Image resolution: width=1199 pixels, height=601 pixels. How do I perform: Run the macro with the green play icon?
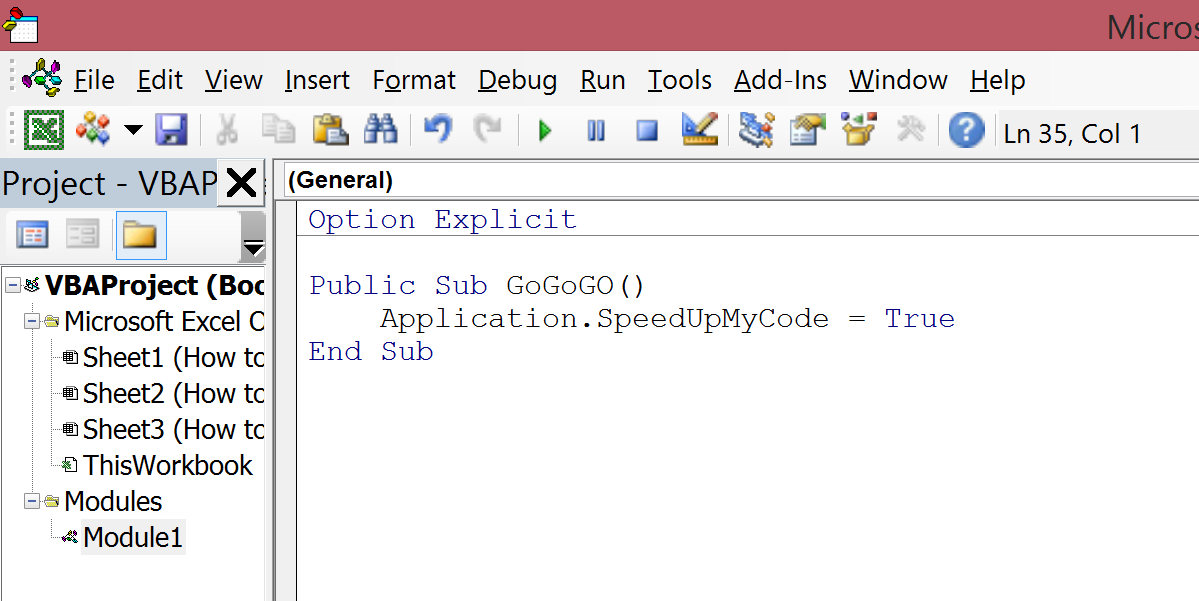pos(545,131)
